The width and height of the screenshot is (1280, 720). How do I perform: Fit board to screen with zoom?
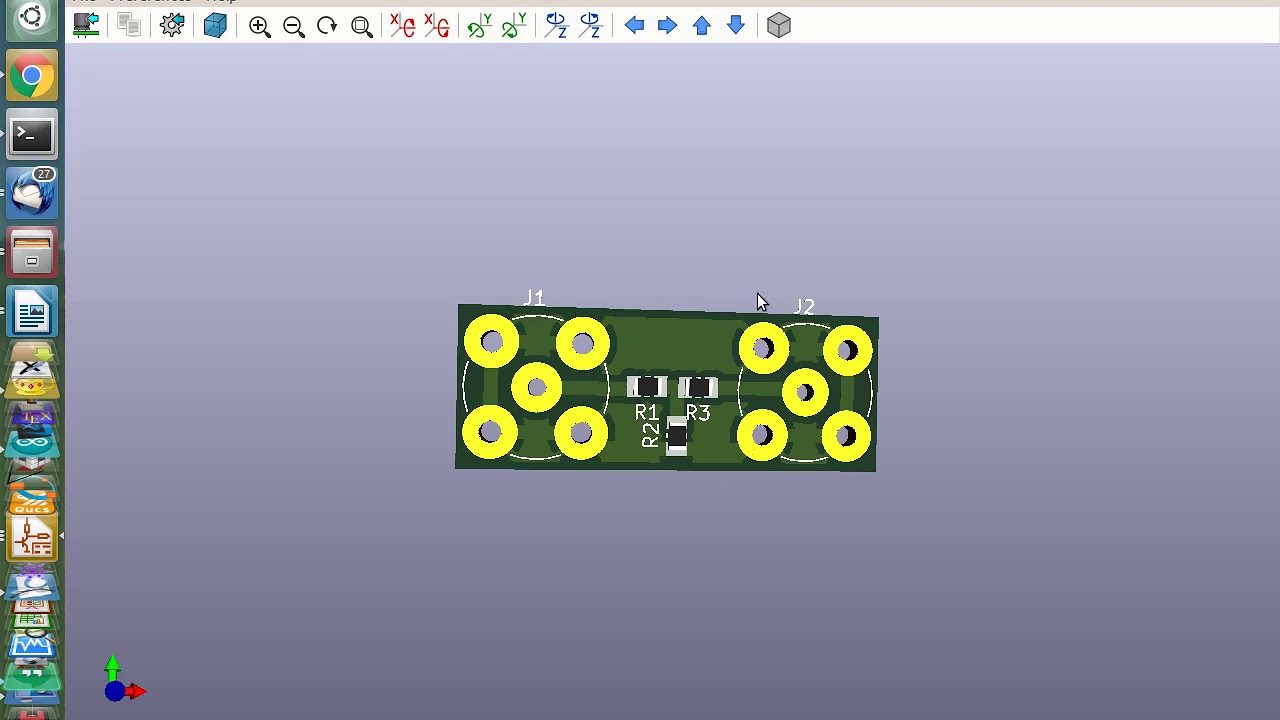pyautogui.click(x=362, y=26)
